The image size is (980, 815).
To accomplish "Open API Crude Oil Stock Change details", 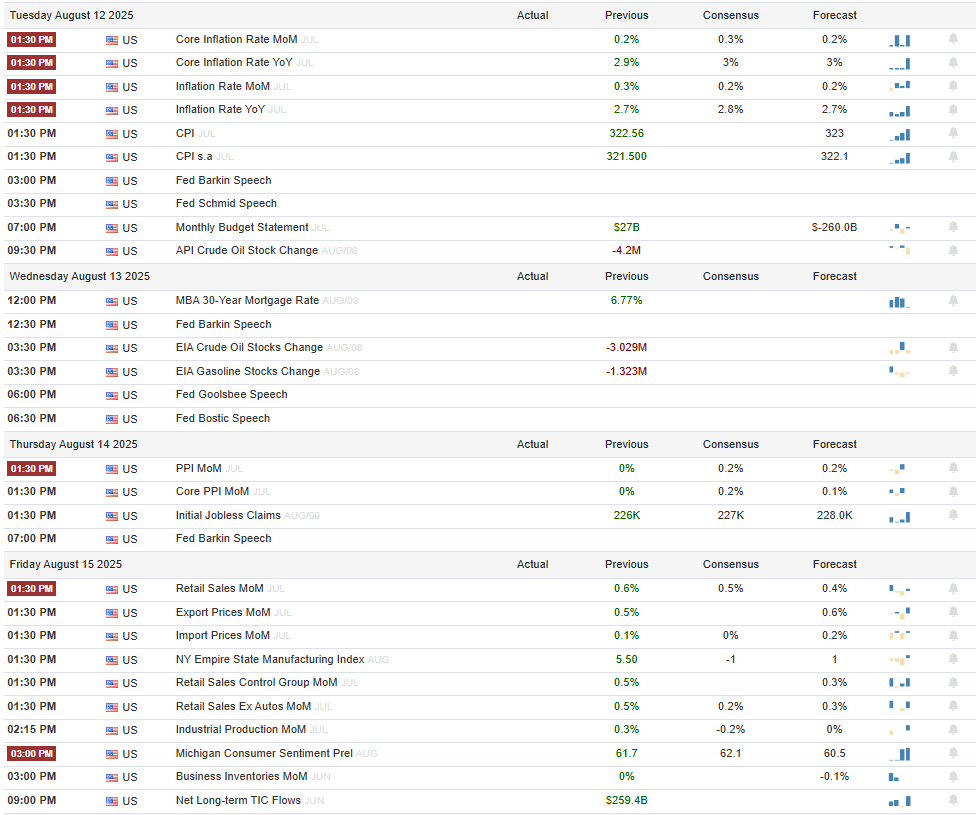I will point(247,251).
